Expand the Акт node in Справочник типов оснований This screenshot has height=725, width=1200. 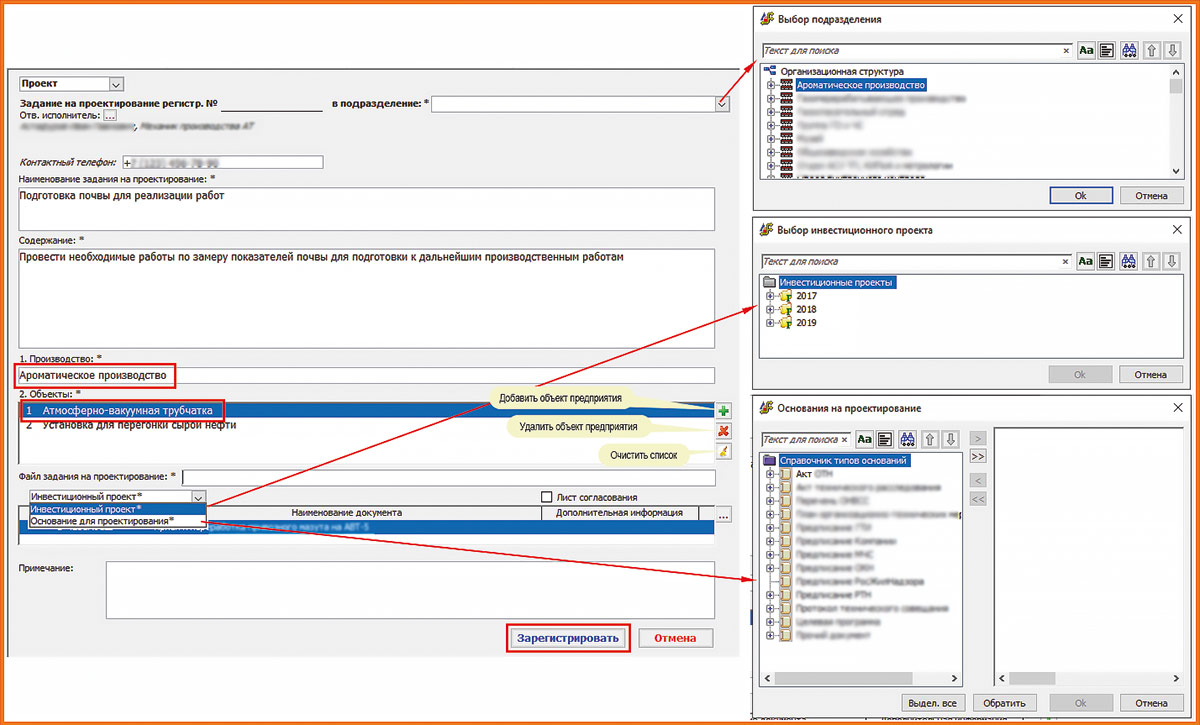tap(771, 474)
